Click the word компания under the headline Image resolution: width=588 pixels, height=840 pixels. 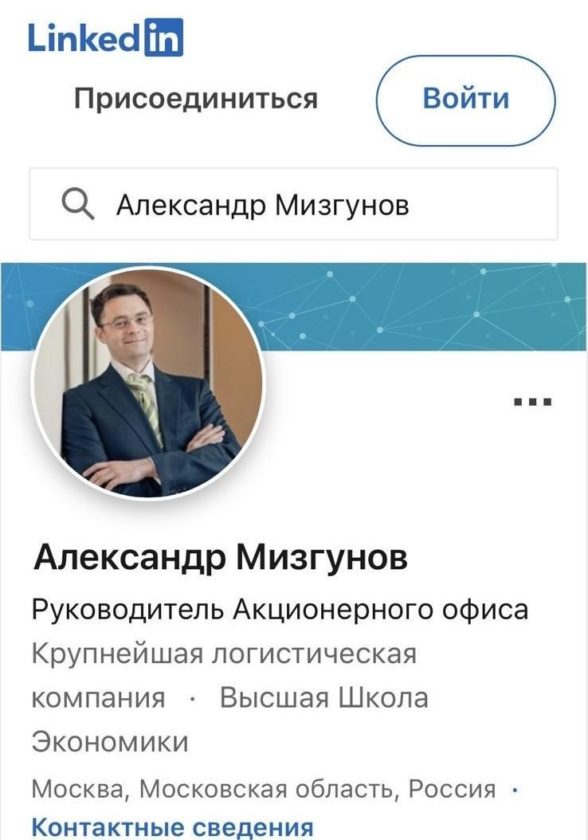click(98, 699)
